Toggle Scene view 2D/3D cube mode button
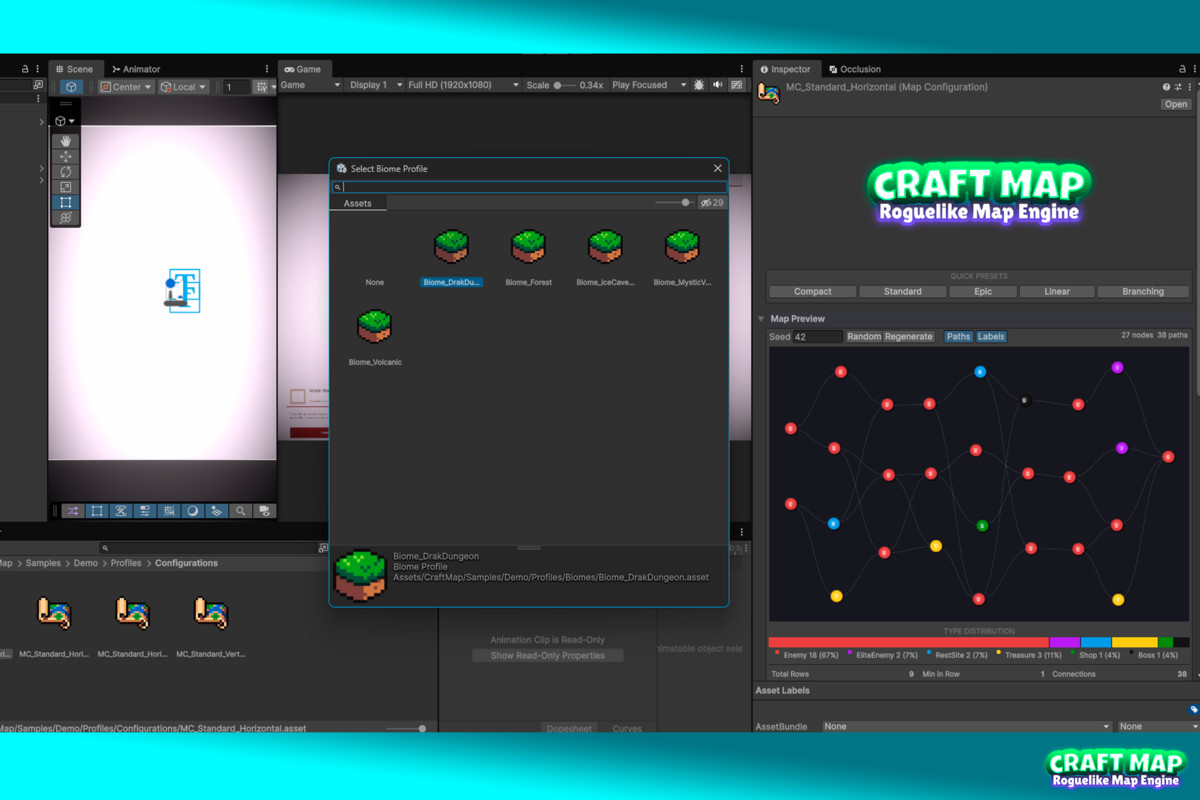The image size is (1200, 800). [x=72, y=87]
